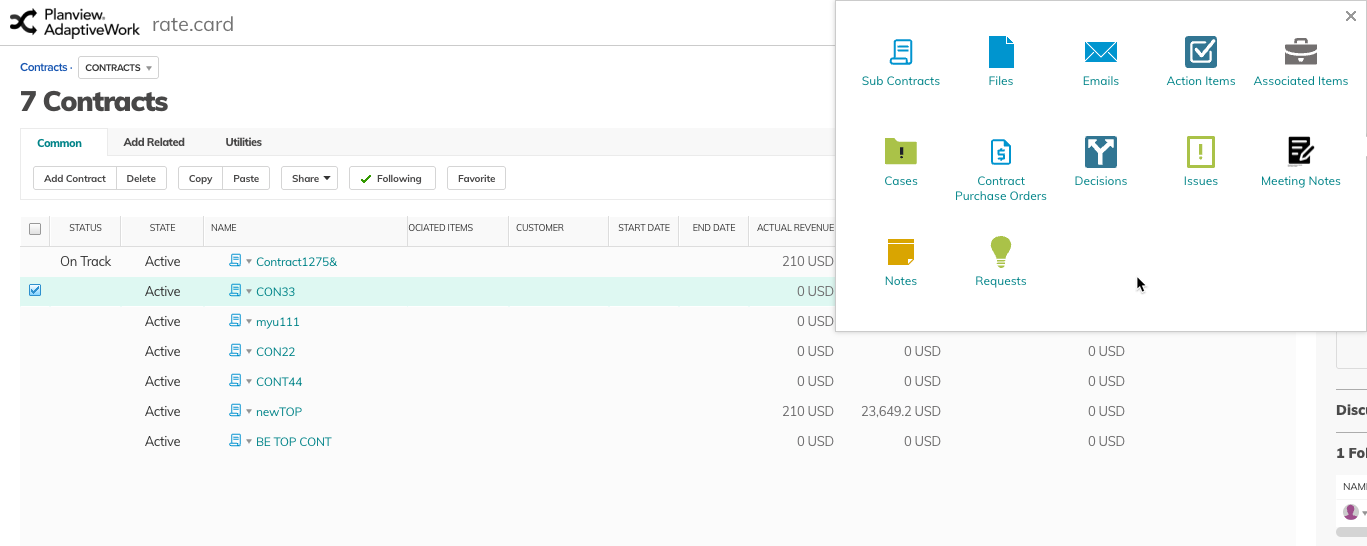
Task: Expand the menu arrow next to Contract1275&
Action: pyautogui.click(x=249, y=262)
